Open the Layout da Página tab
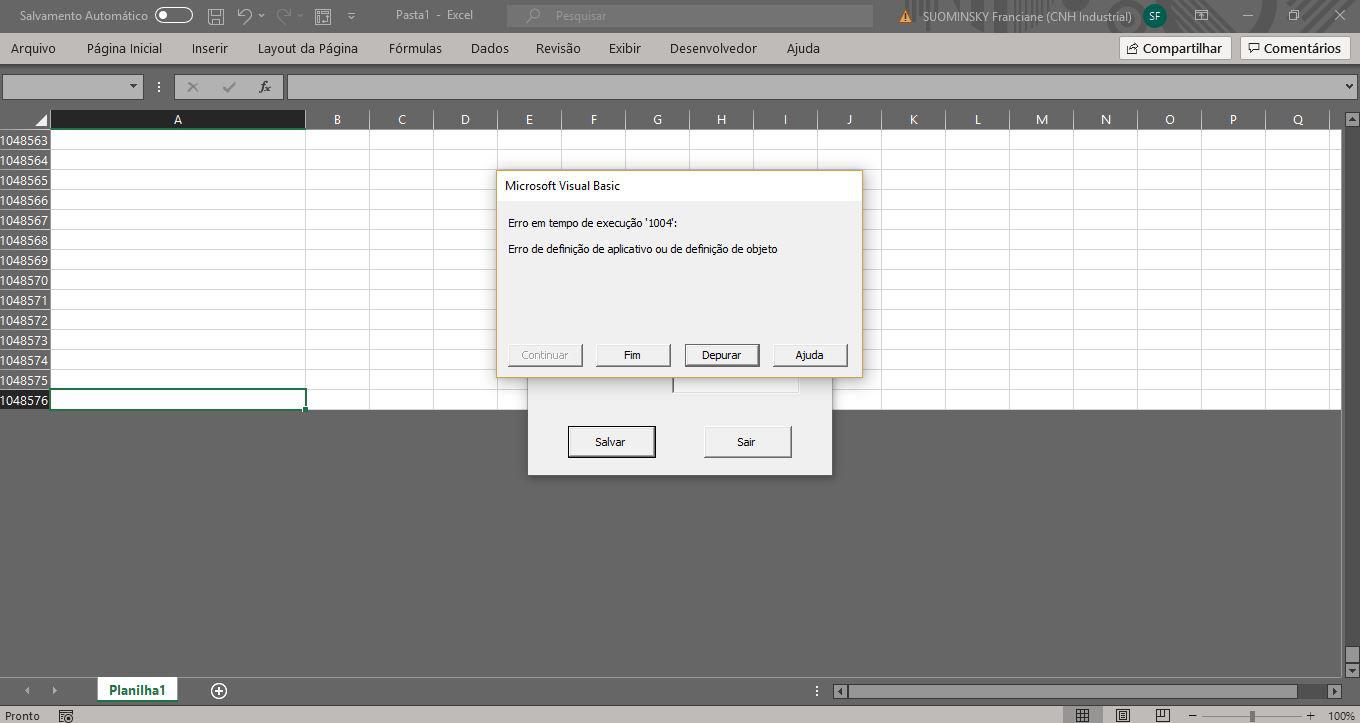 (308, 48)
